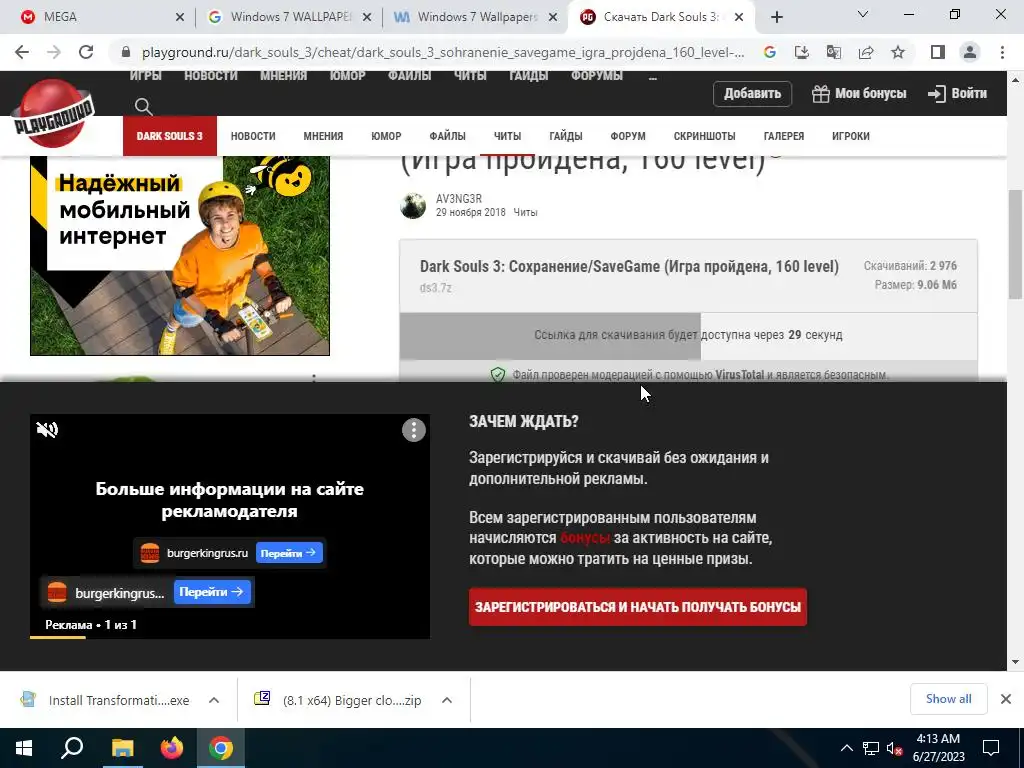Open File Explorer from the taskbar
Image resolution: width=1024 pixels, height=768 pixels.
coord(122,748)
